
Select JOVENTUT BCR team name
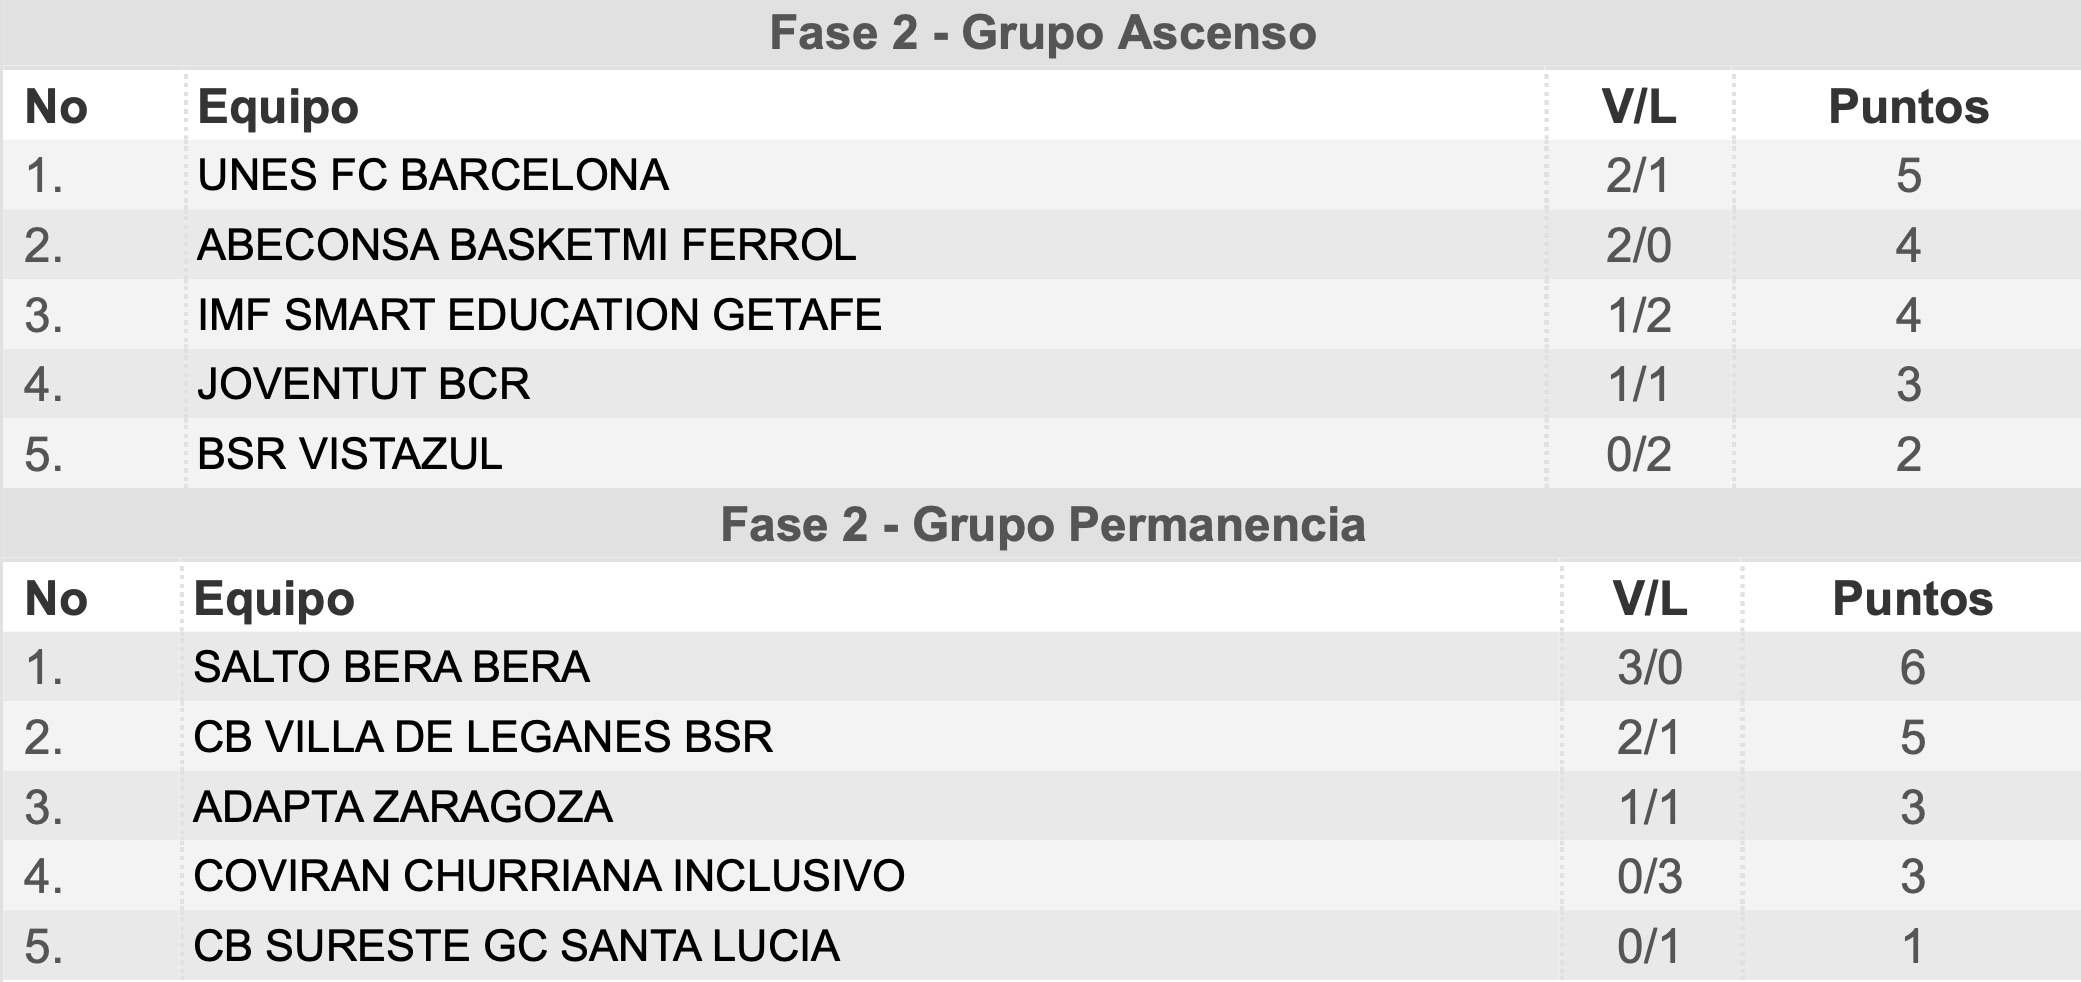[x=363, y=384]
